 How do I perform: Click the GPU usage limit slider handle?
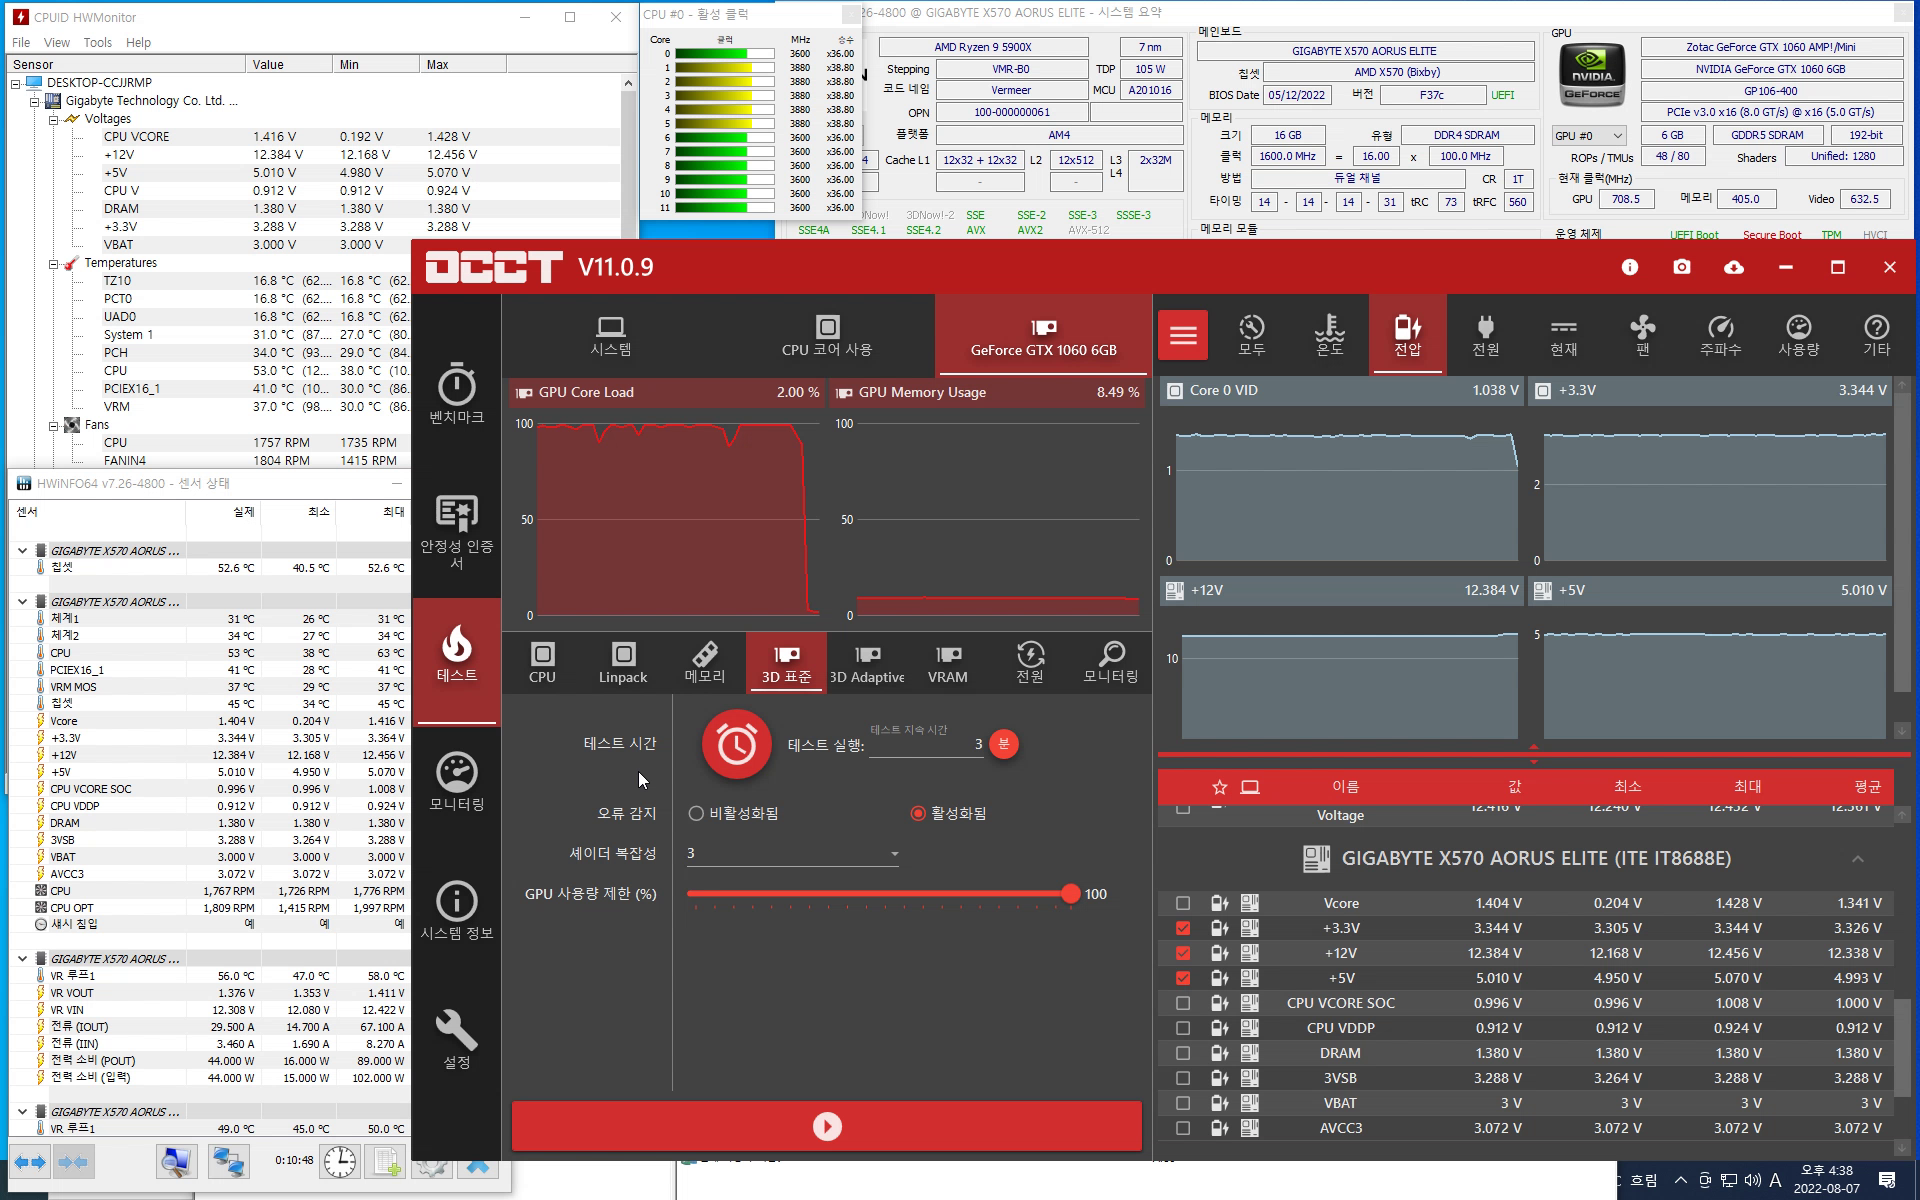[1070, 894]
